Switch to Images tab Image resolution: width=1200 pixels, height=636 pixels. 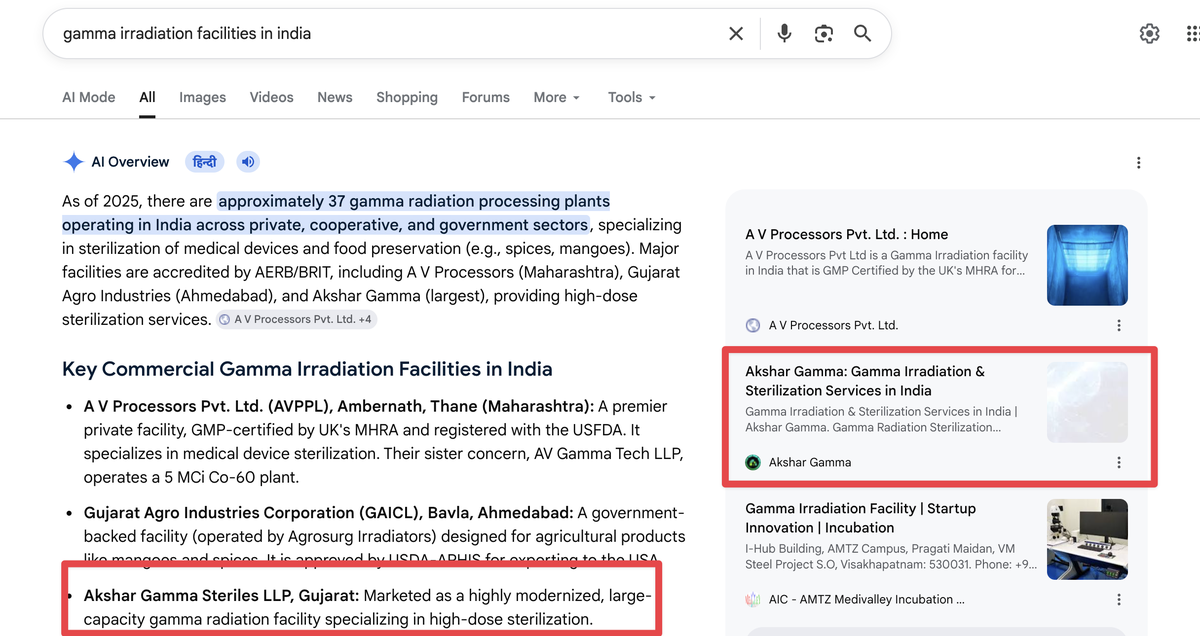click(x=203, y=97)
